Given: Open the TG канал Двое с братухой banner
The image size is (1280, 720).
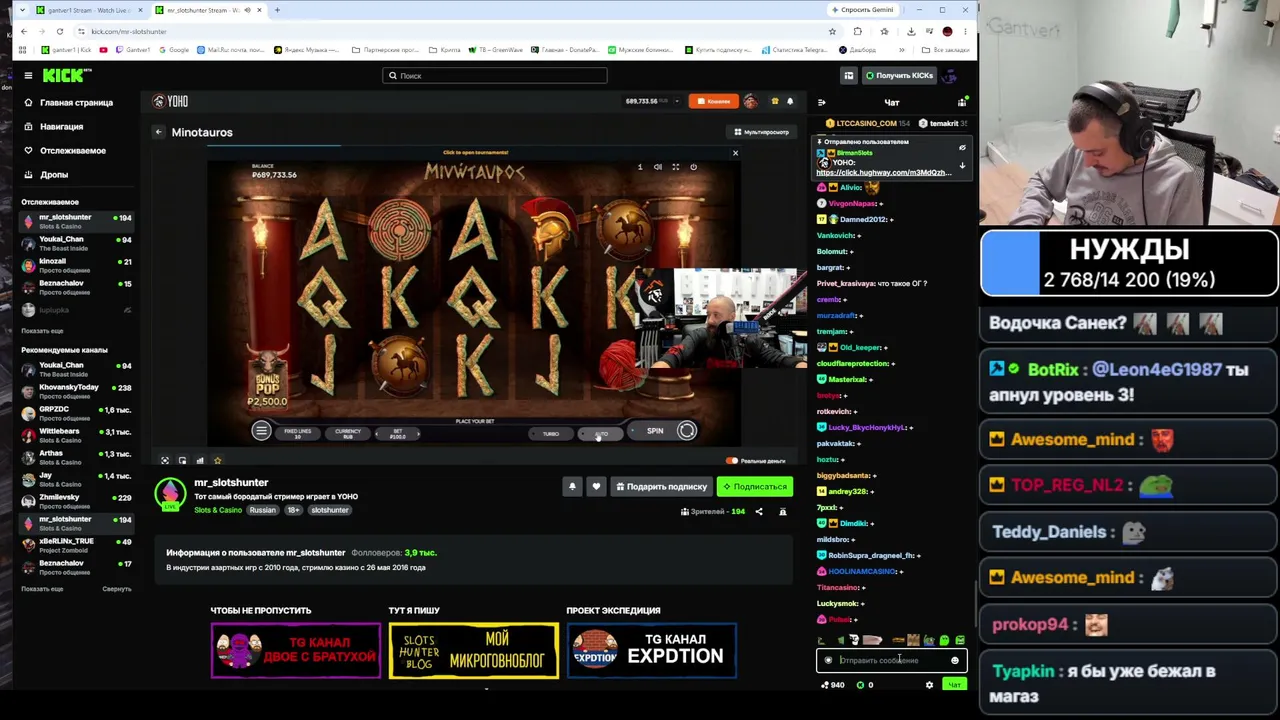Looking at the screenshot, I should click(x=296, y=651).
